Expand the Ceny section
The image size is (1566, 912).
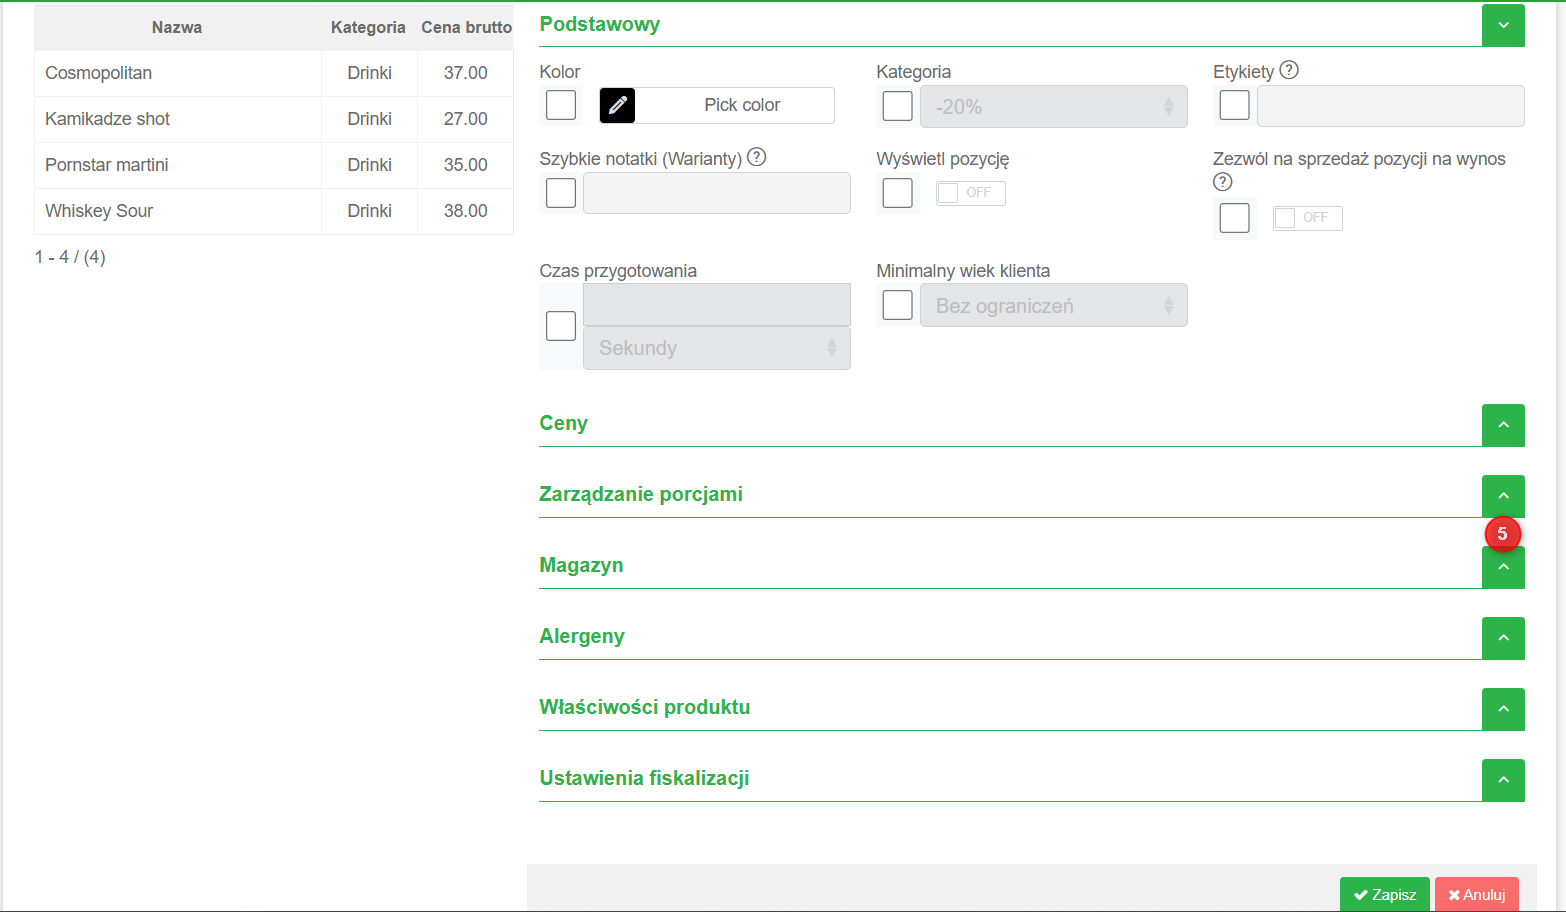pos(1503,425)
